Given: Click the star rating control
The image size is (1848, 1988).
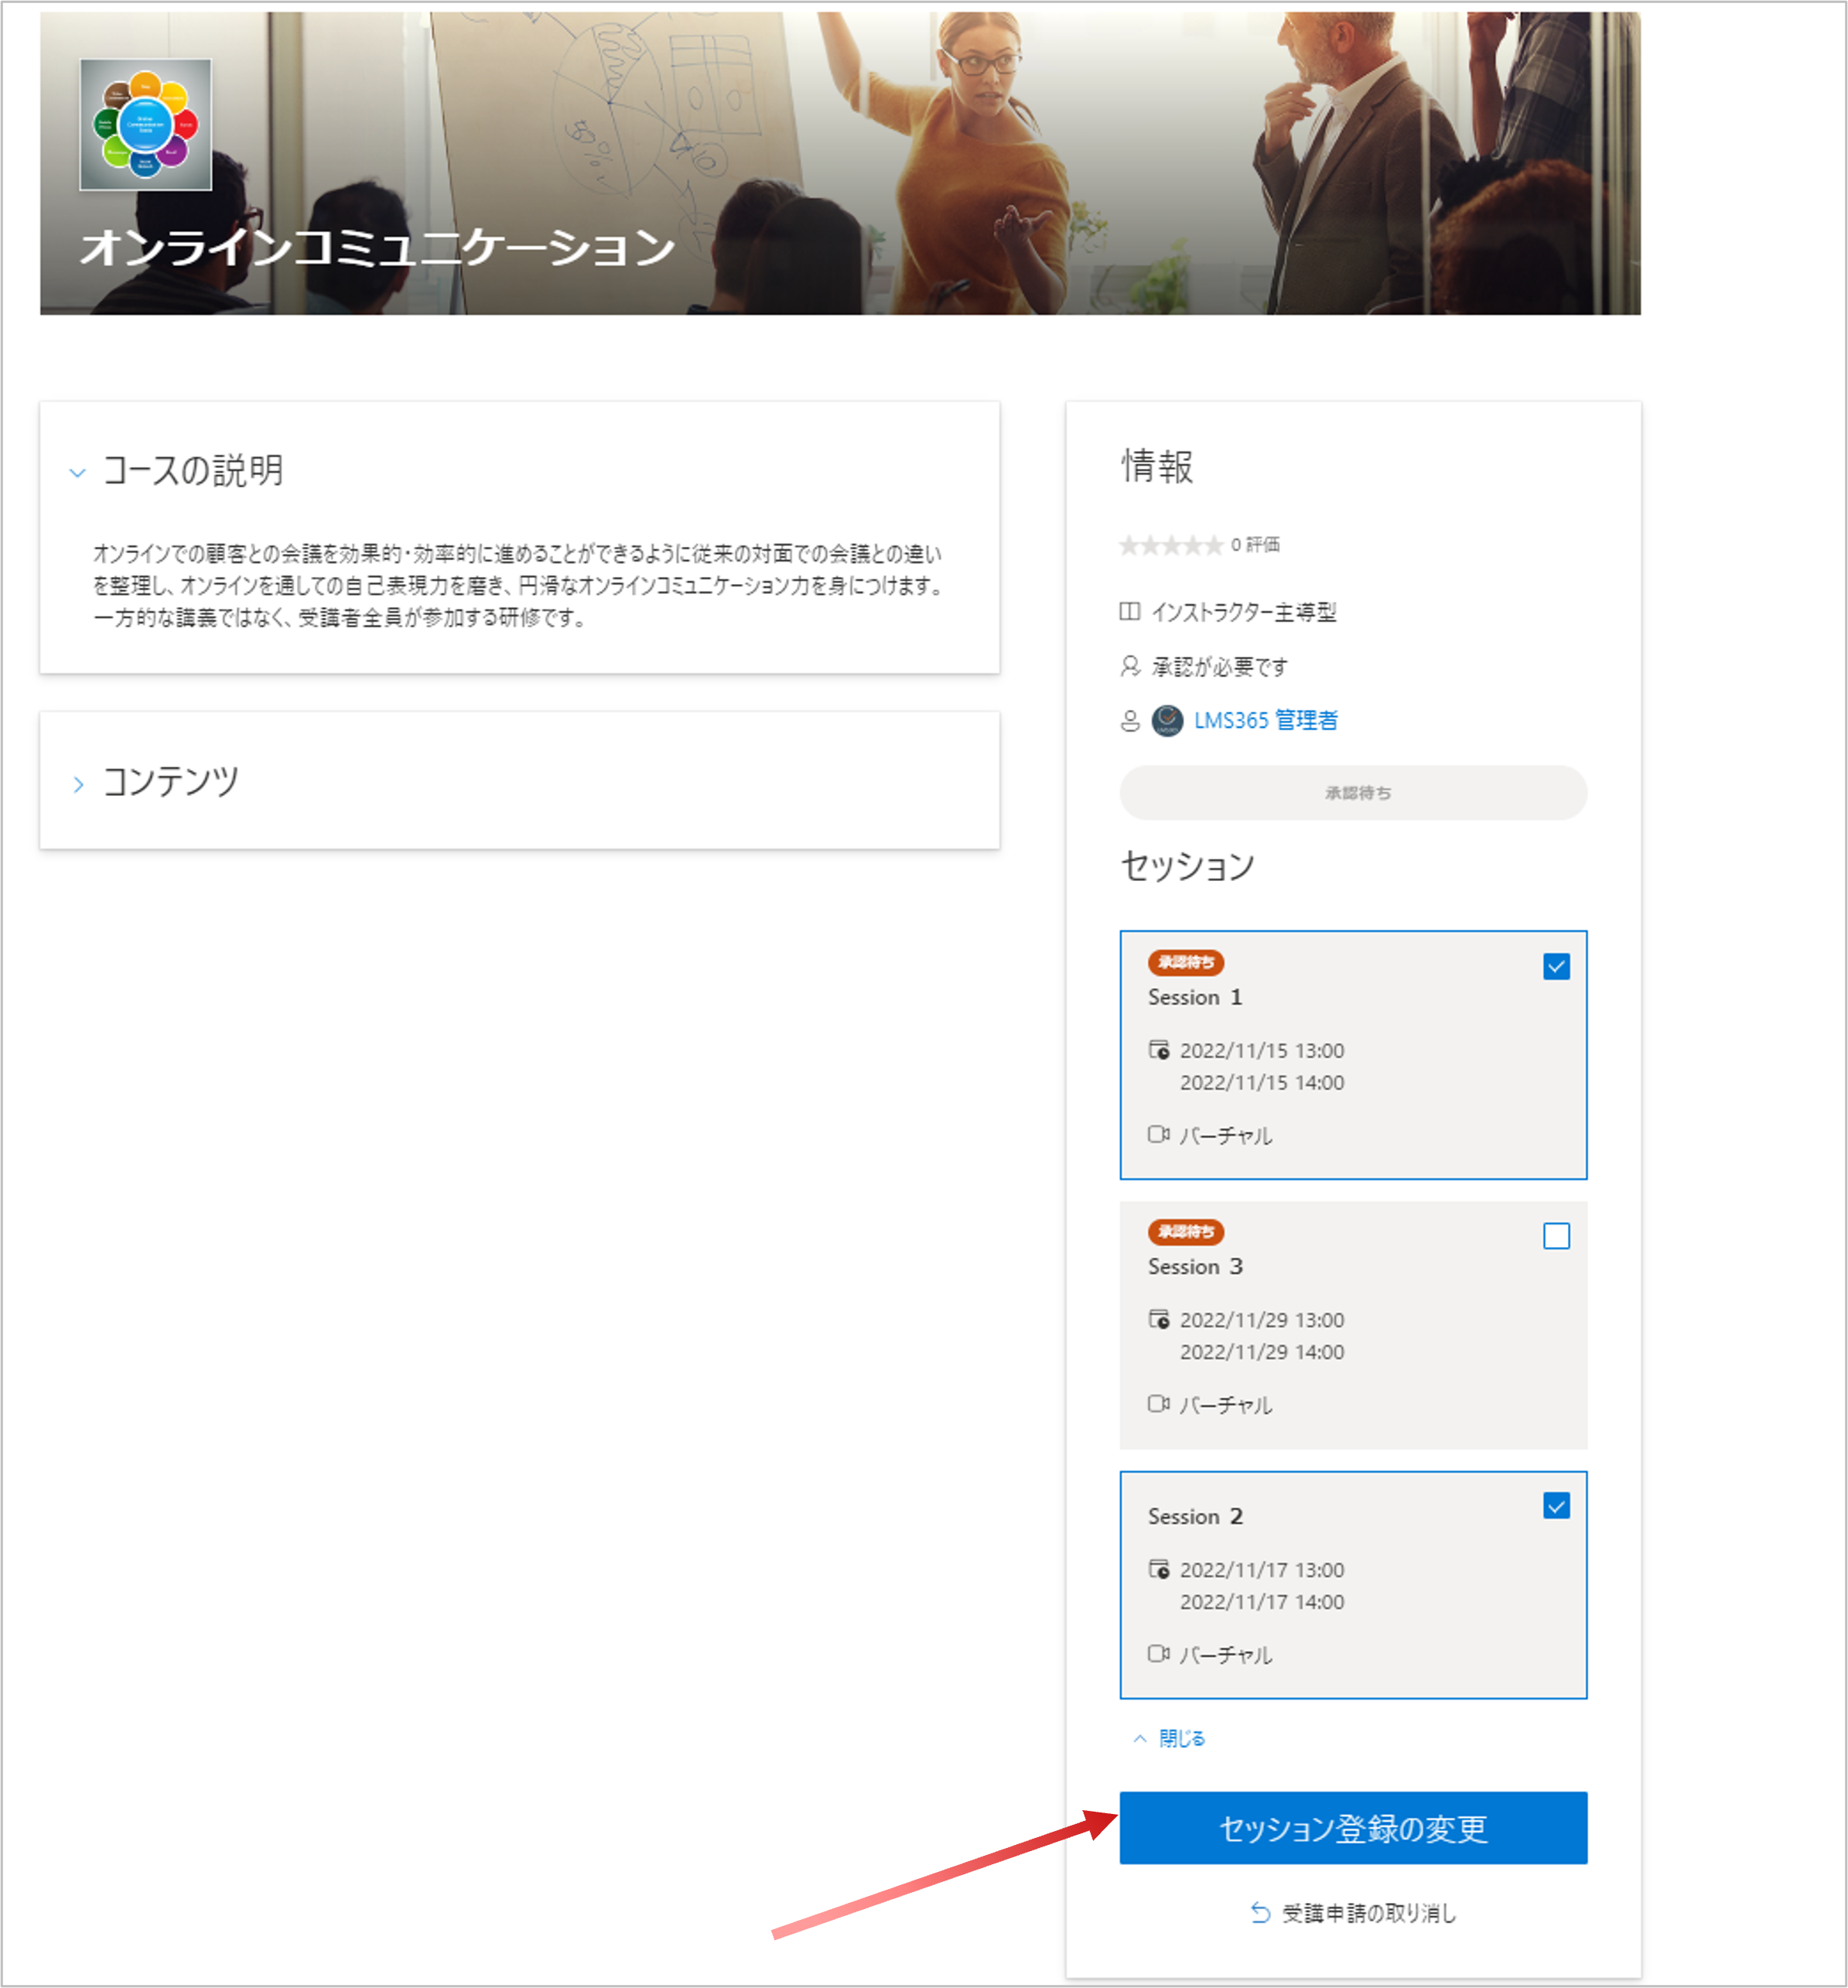Looking at the screenshot, I should point(1170,545).
